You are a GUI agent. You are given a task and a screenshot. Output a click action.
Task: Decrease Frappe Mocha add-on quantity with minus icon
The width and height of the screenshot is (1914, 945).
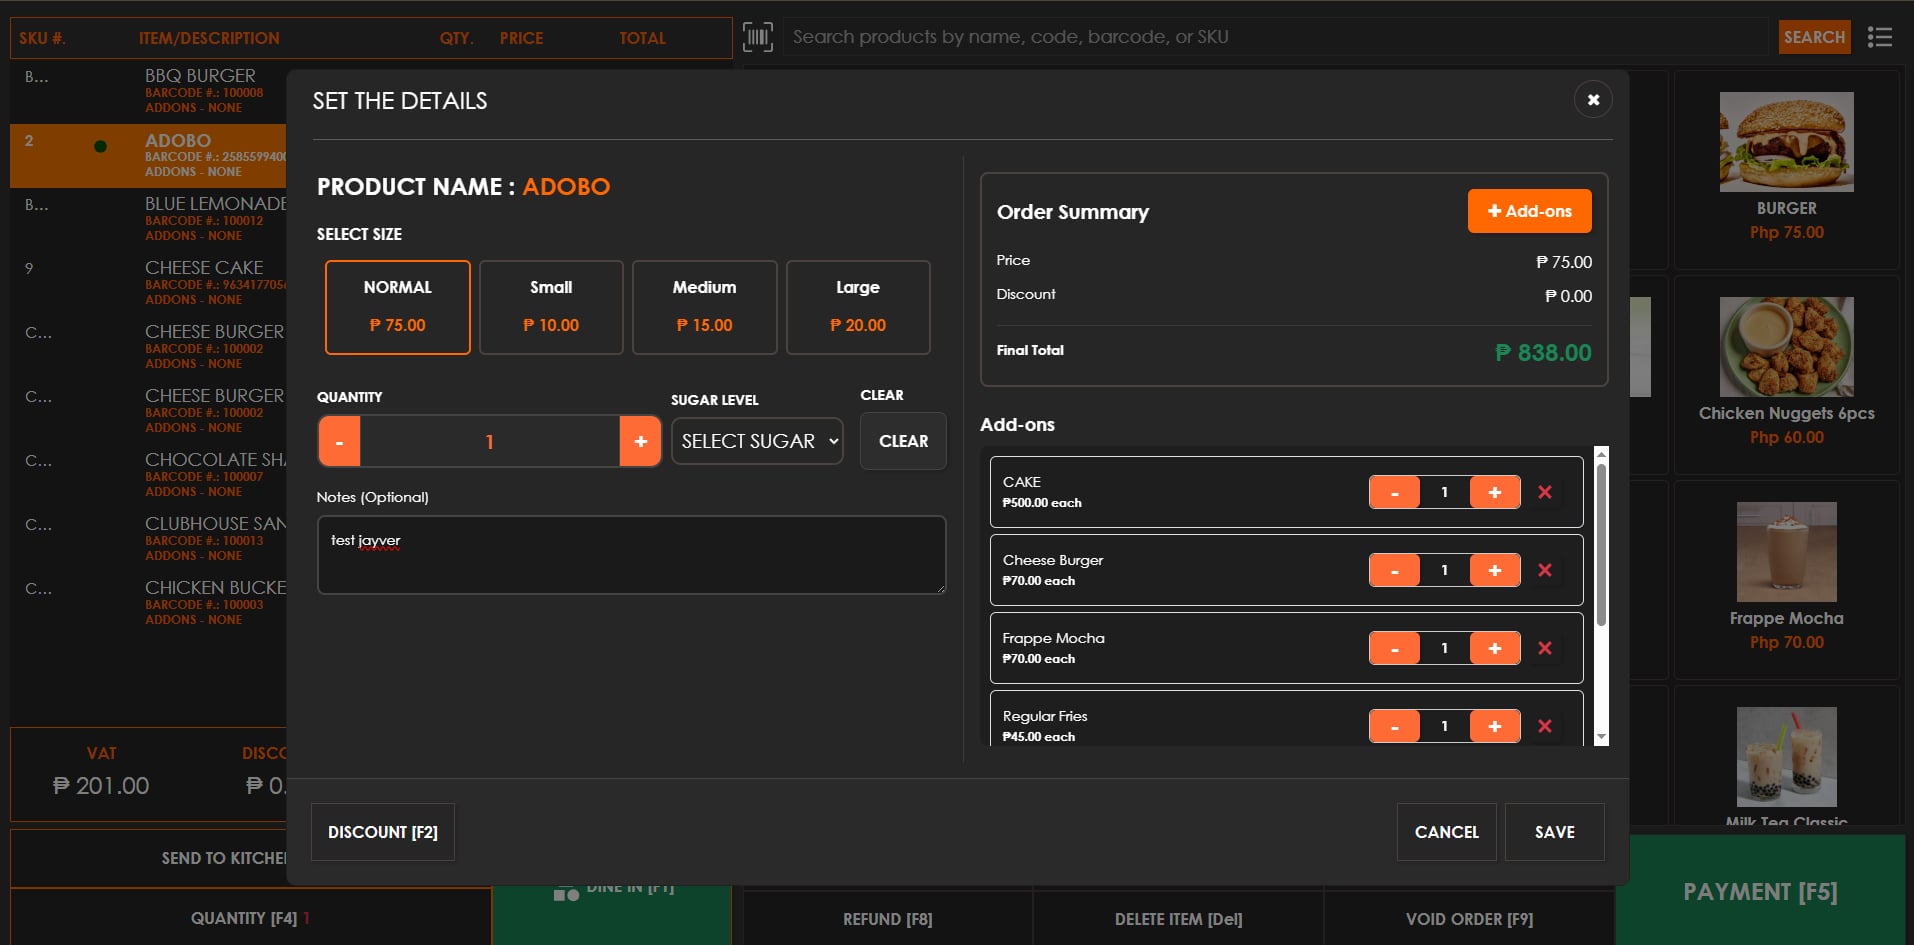pos(1394,648)
